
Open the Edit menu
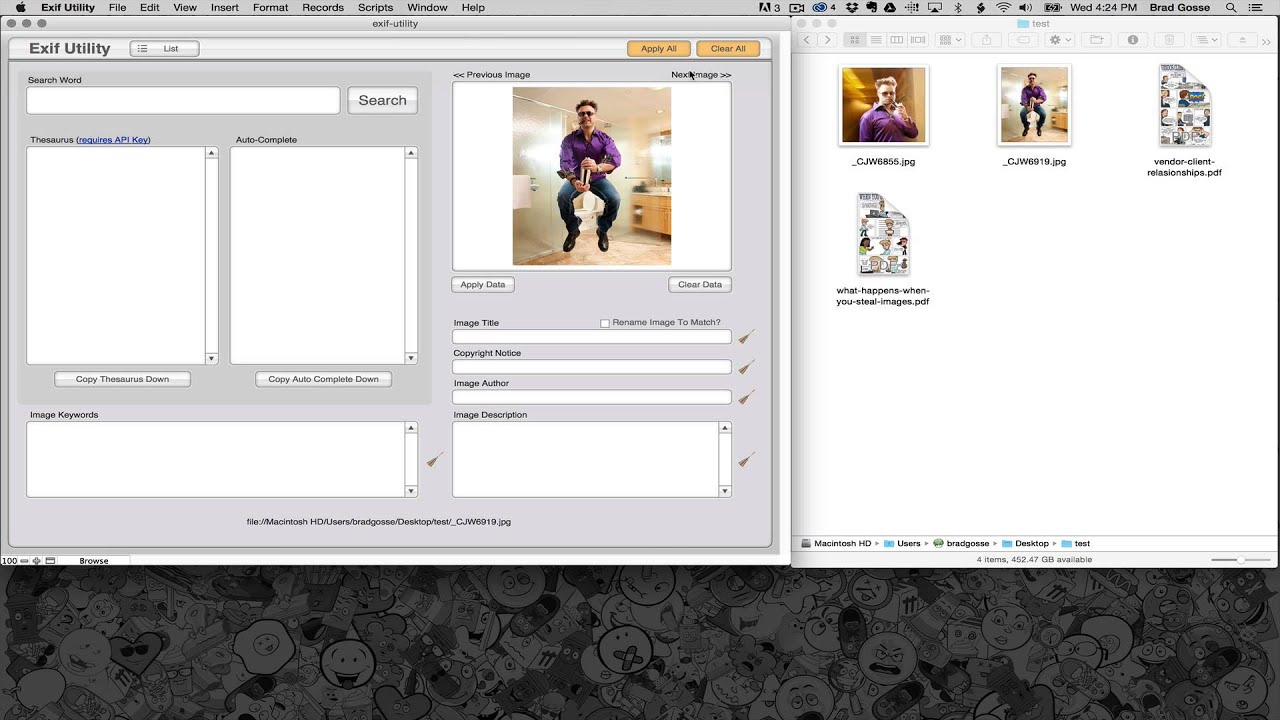click(149, 7)
